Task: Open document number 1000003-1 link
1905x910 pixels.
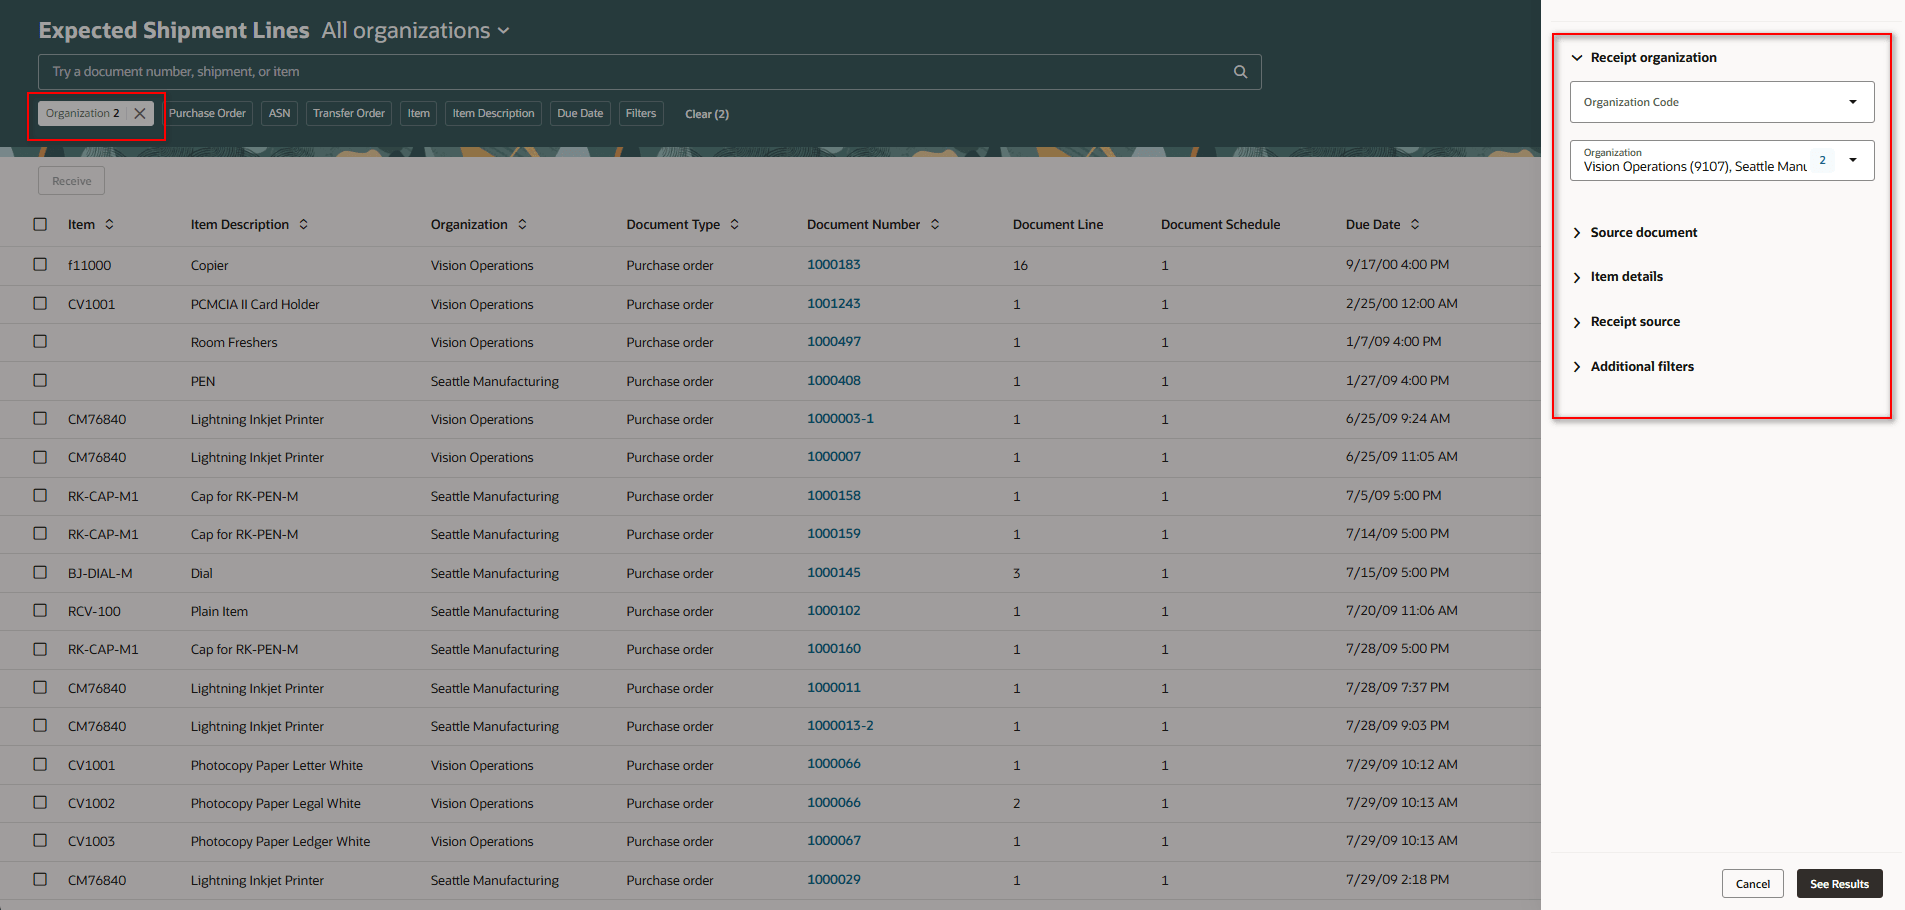Action: 840,418
